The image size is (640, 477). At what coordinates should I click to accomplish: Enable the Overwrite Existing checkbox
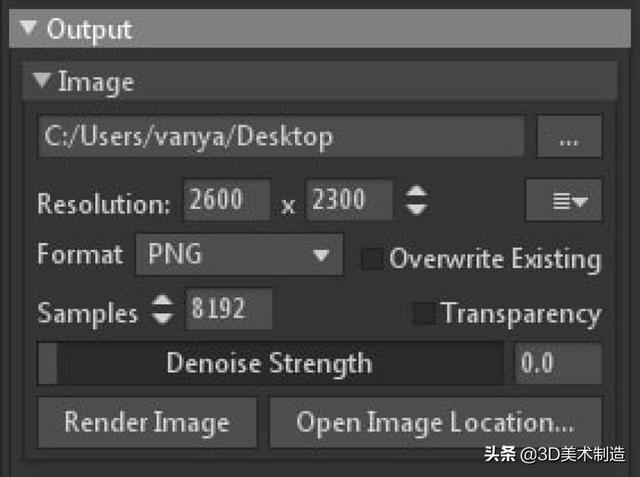coord(372,259)
